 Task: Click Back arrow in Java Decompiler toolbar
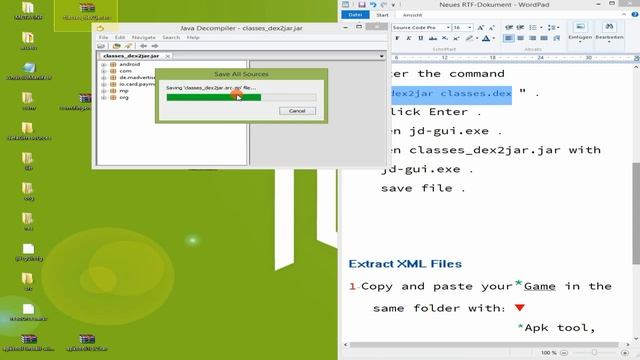(143, 46)
